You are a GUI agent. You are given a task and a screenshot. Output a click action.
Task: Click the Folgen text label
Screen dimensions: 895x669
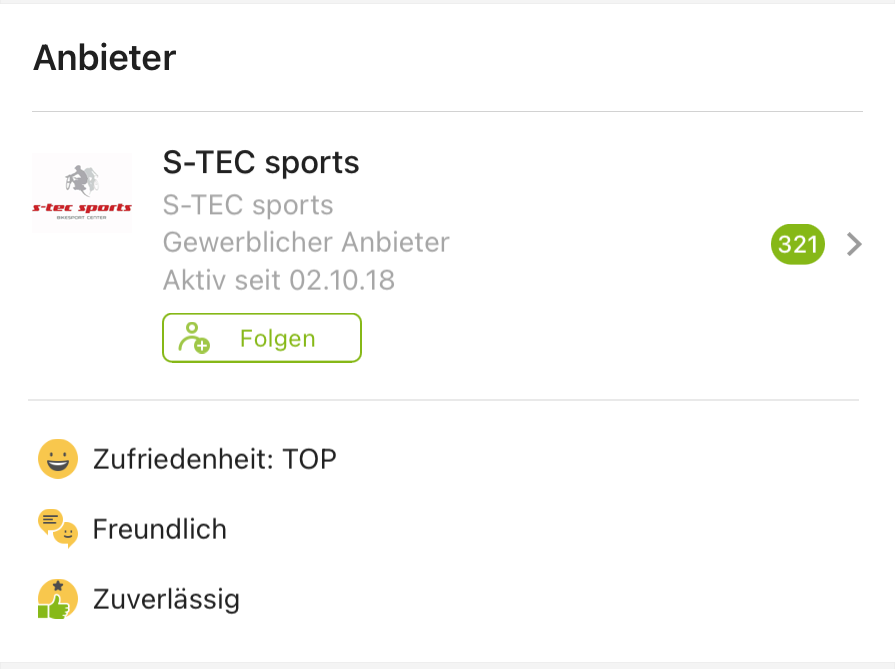pyautogui.click(x=277, y=339)
